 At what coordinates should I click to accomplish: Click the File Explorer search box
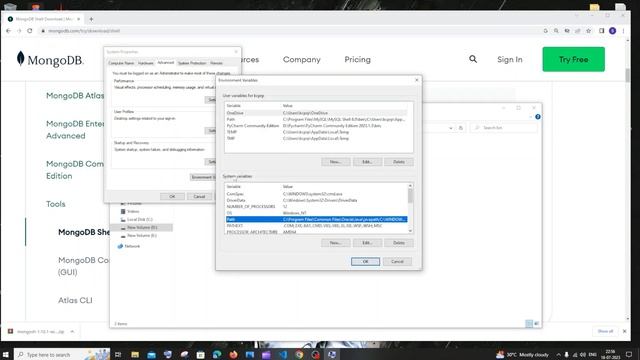pyautogui.click(x=504, y=128)
